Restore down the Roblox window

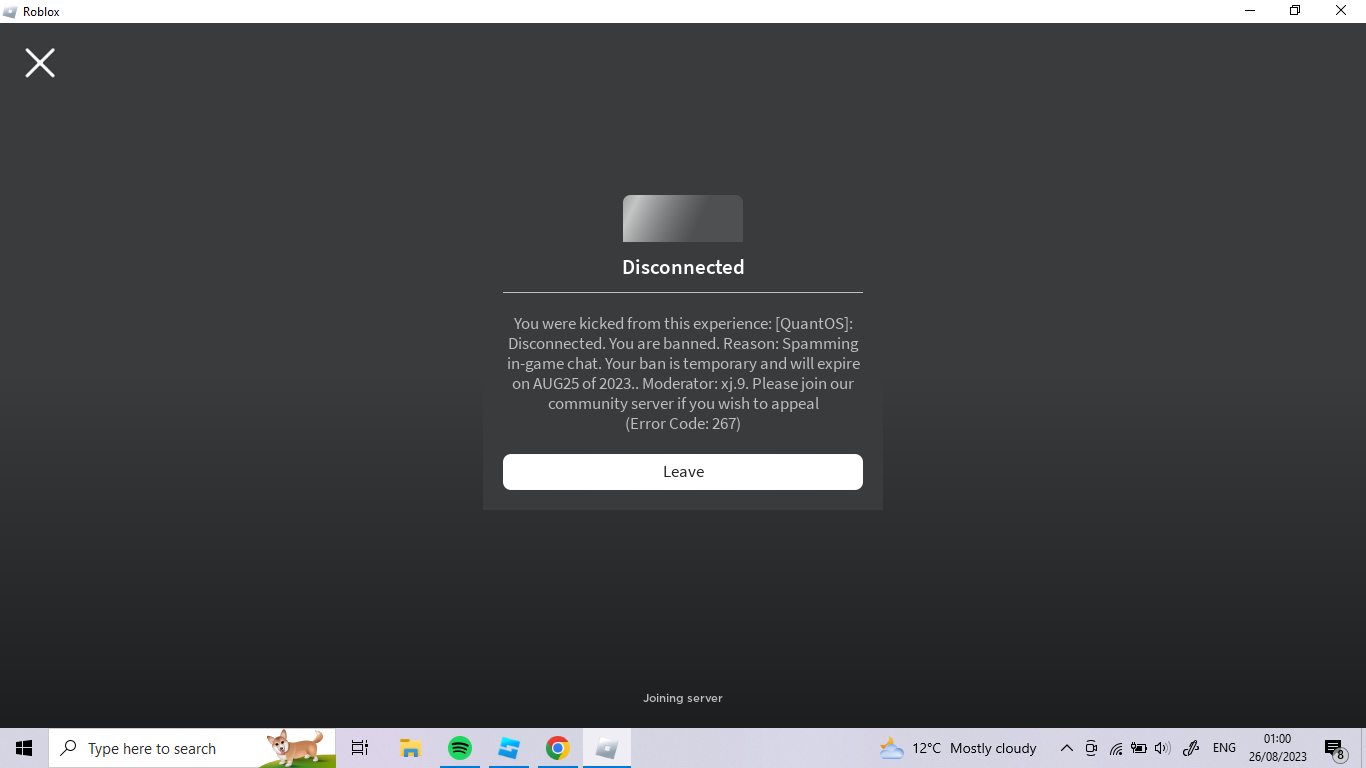(x=1295, y=11)
